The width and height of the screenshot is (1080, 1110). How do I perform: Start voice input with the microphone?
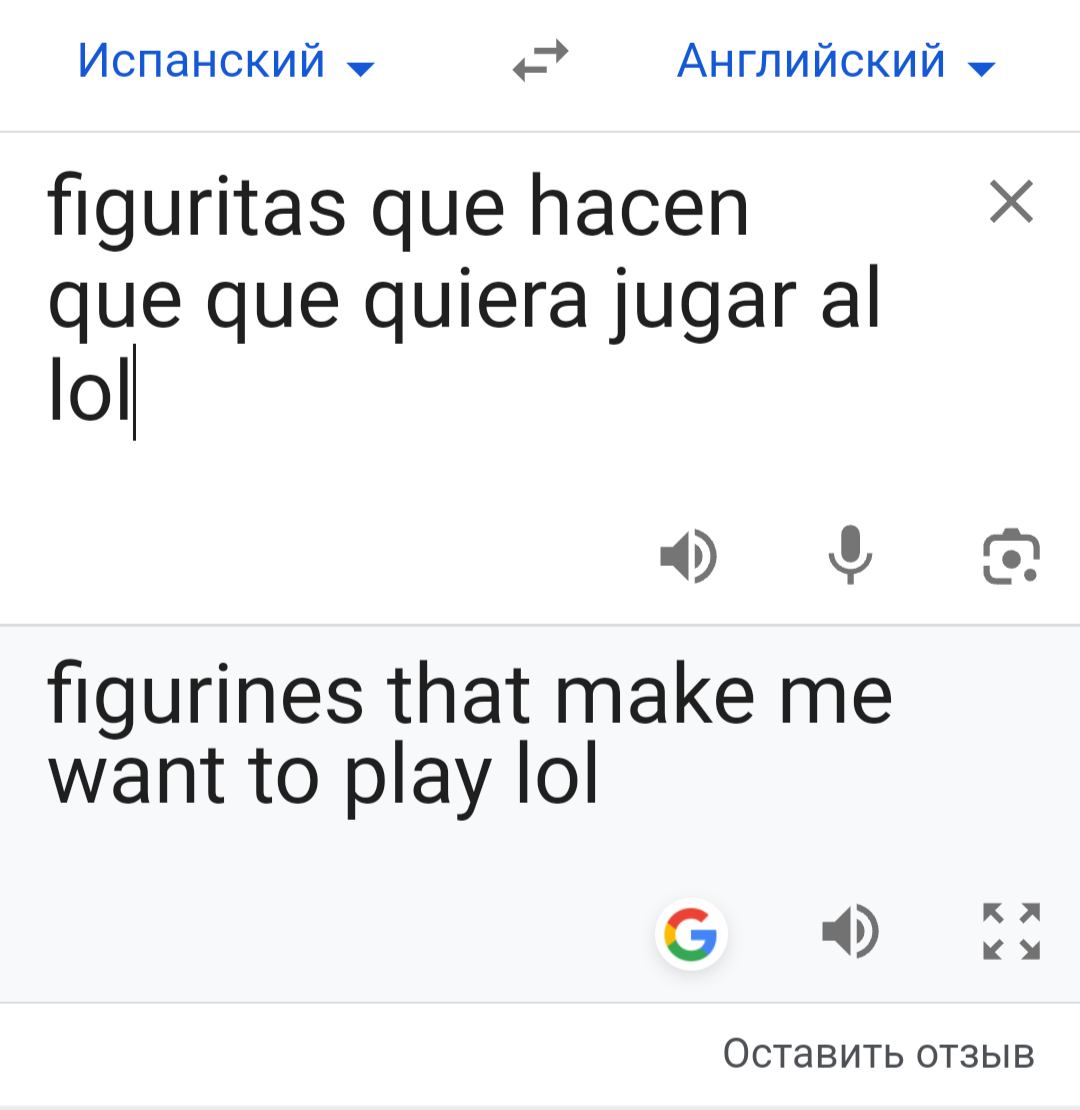[850, 555]
